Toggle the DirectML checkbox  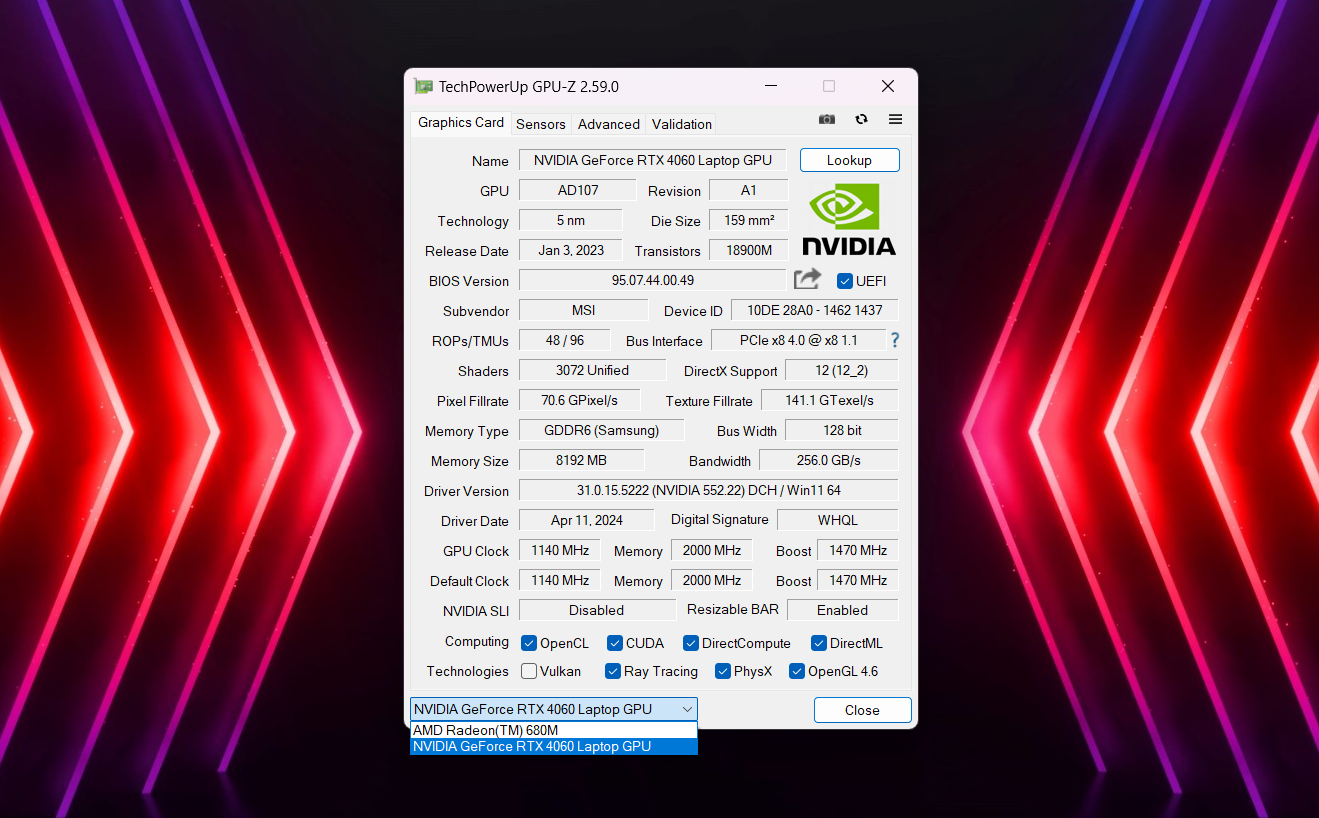[819, 643]
